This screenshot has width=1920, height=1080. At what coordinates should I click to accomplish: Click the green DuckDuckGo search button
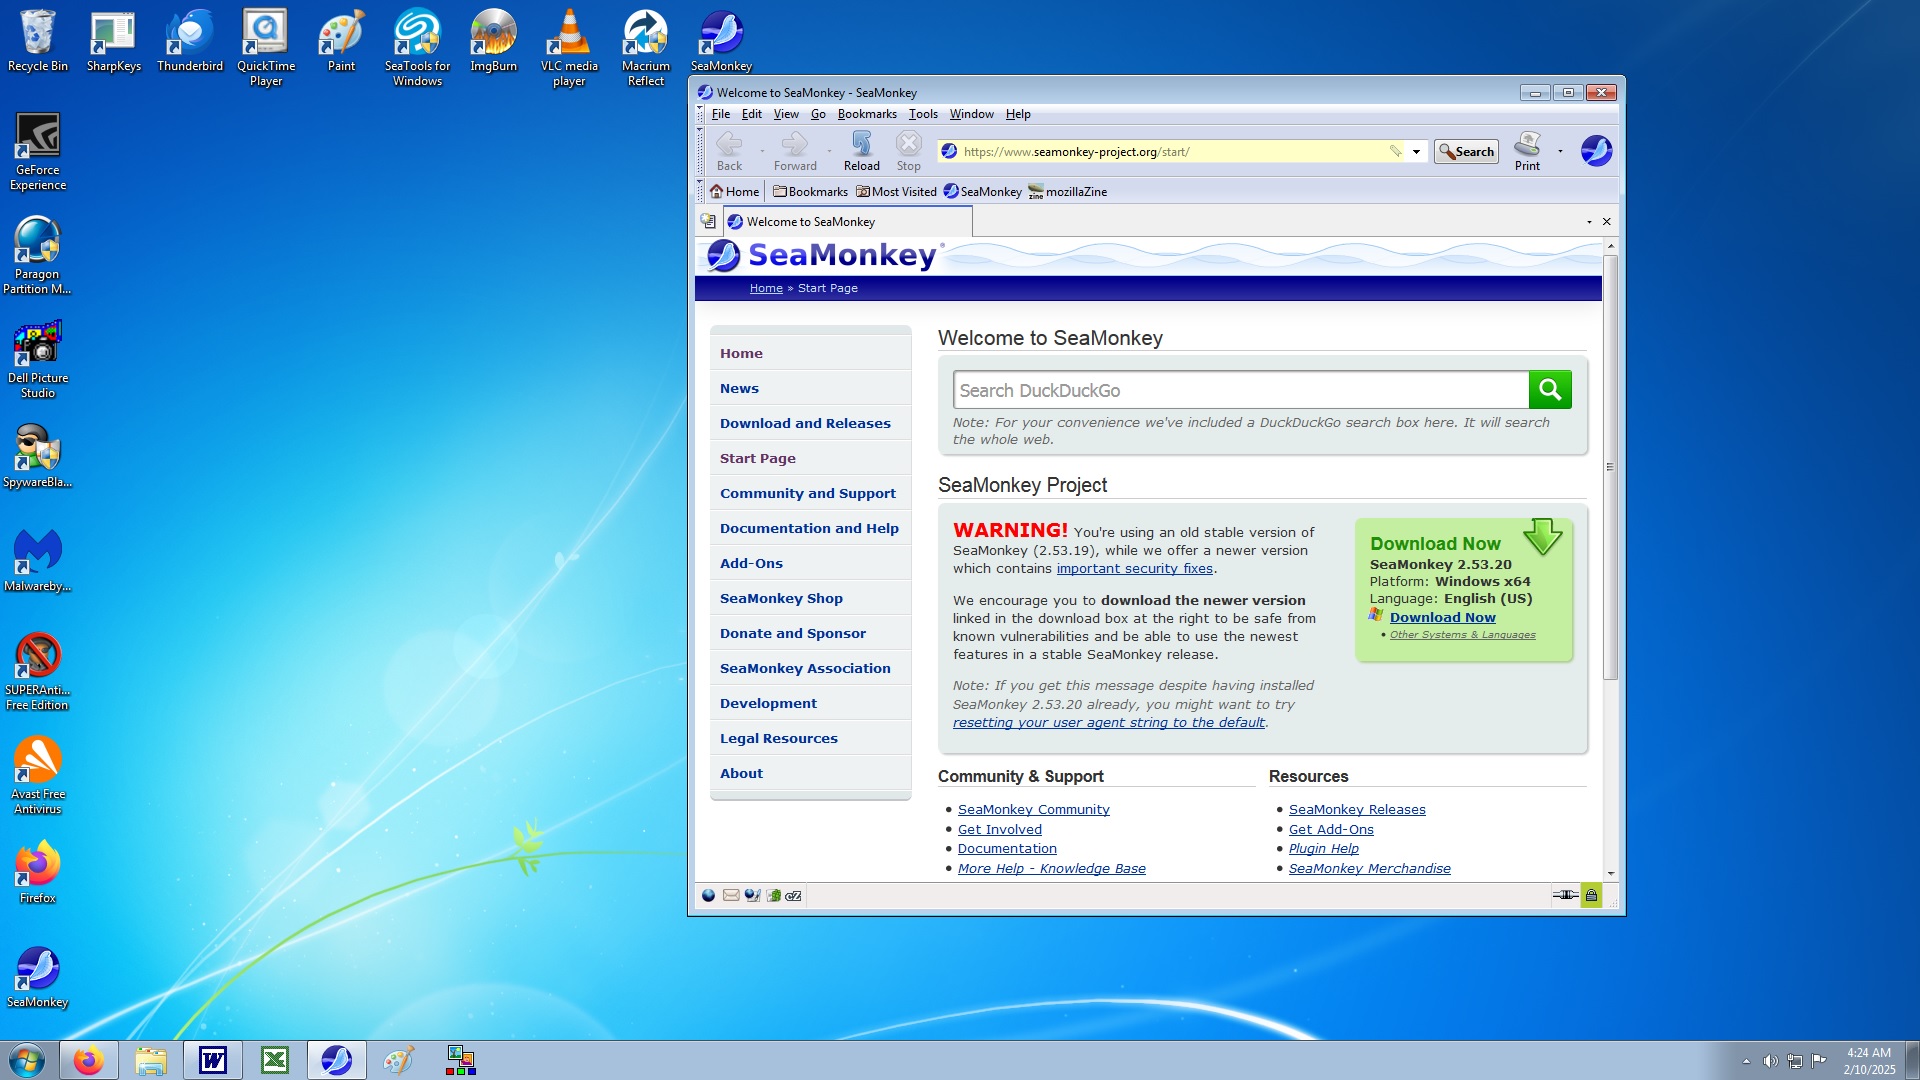[1550, 390]
